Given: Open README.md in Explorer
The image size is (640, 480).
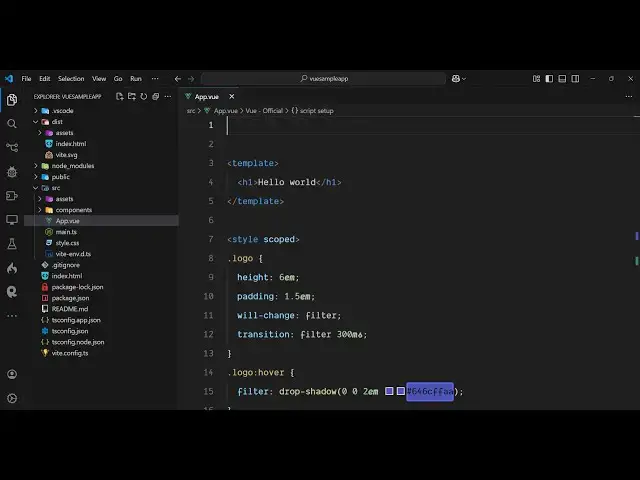Looking at the screenshot, I should coord(69,309).
